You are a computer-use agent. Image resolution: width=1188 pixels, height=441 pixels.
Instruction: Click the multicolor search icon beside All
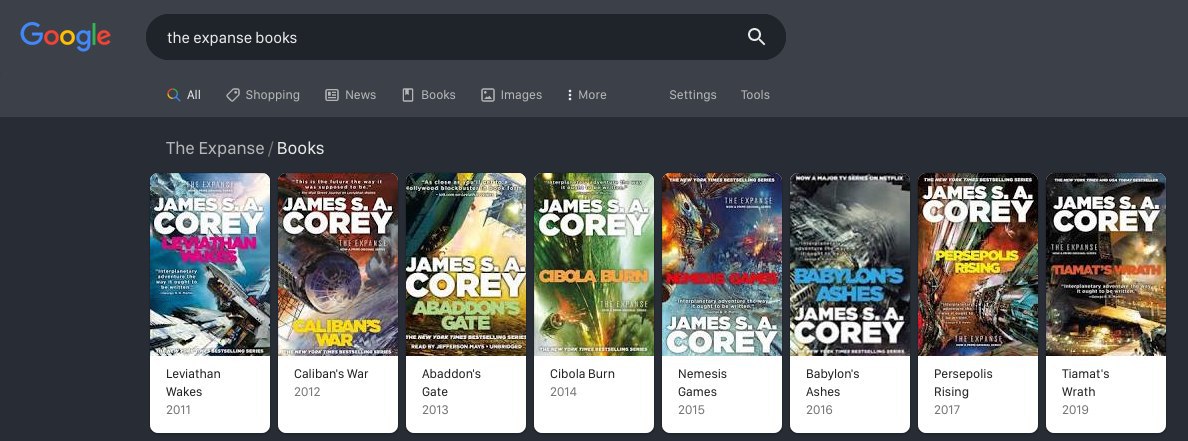(x=174, y=95)
